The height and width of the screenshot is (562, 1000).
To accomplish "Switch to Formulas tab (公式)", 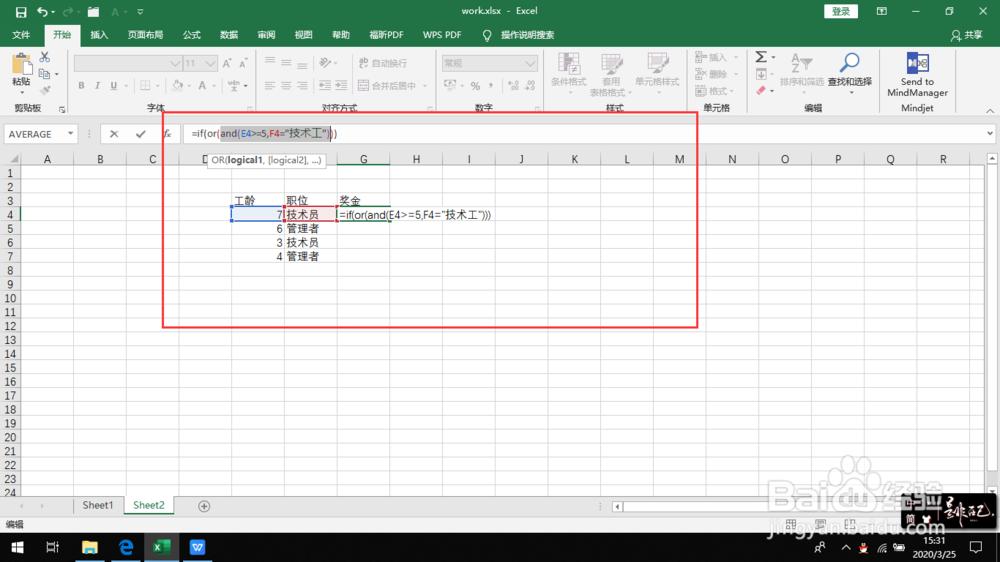I will coord(191,35).
